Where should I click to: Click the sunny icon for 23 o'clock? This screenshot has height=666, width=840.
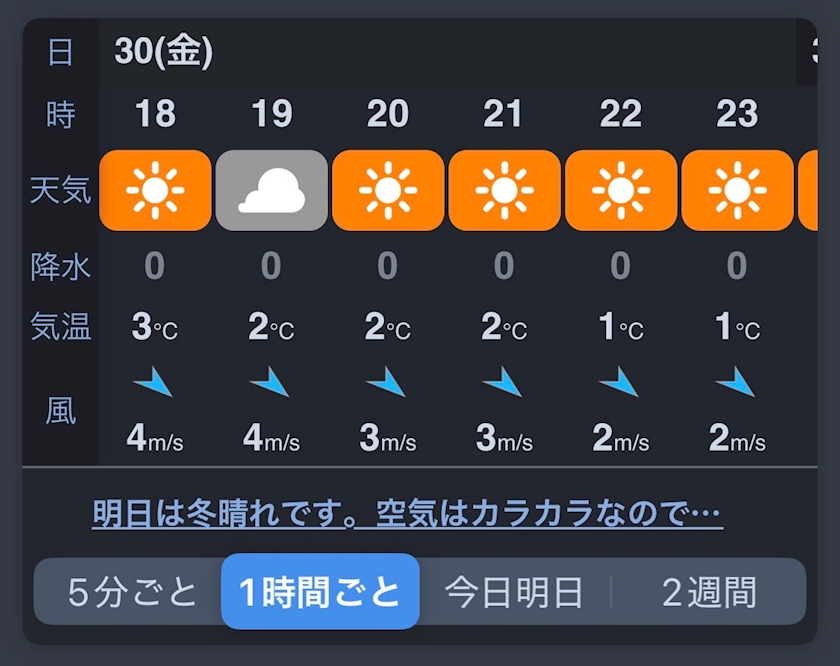coord(737,190)
